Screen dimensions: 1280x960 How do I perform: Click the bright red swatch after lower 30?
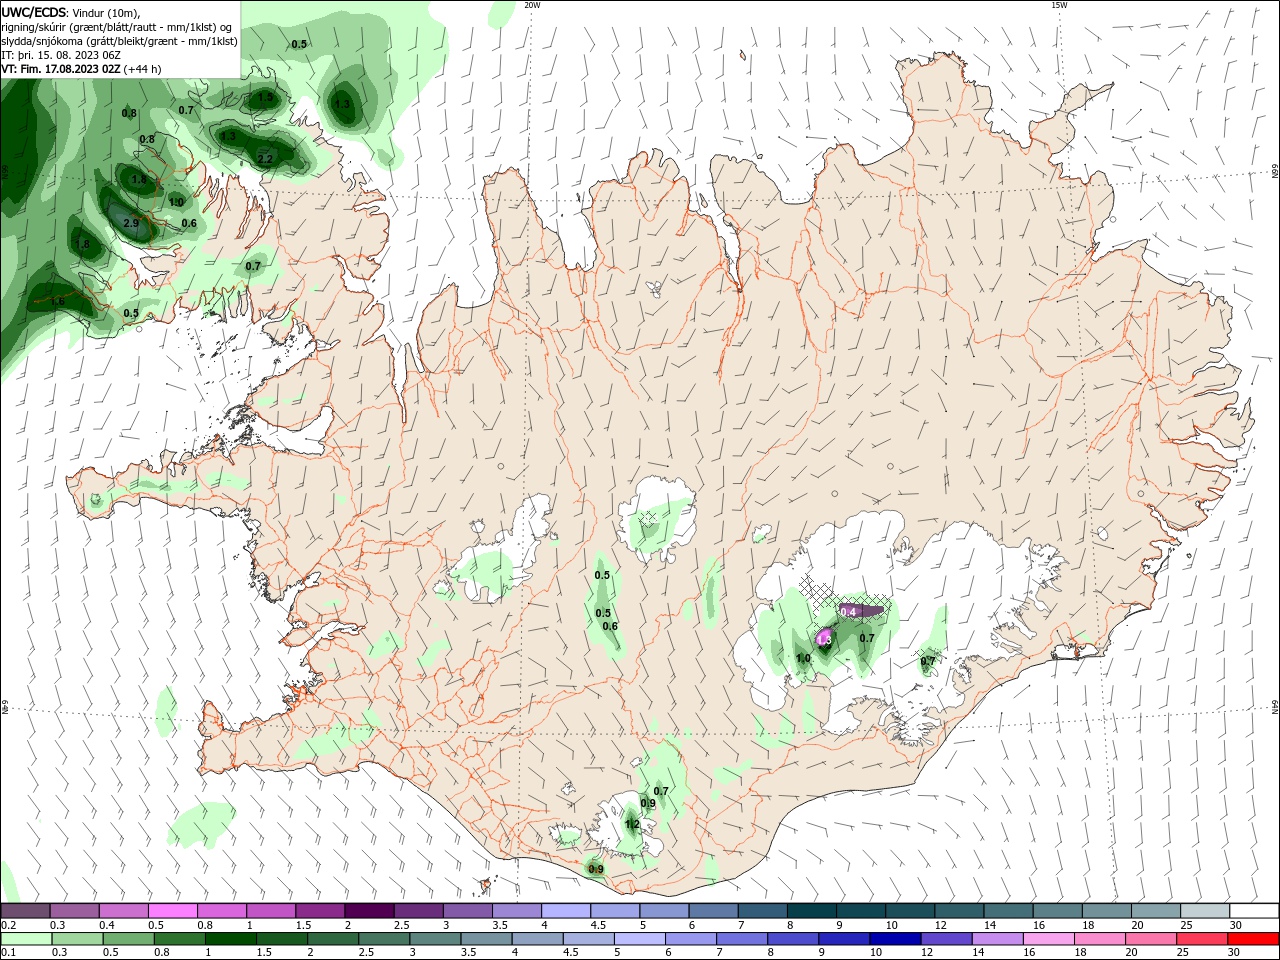(1252, 939)
